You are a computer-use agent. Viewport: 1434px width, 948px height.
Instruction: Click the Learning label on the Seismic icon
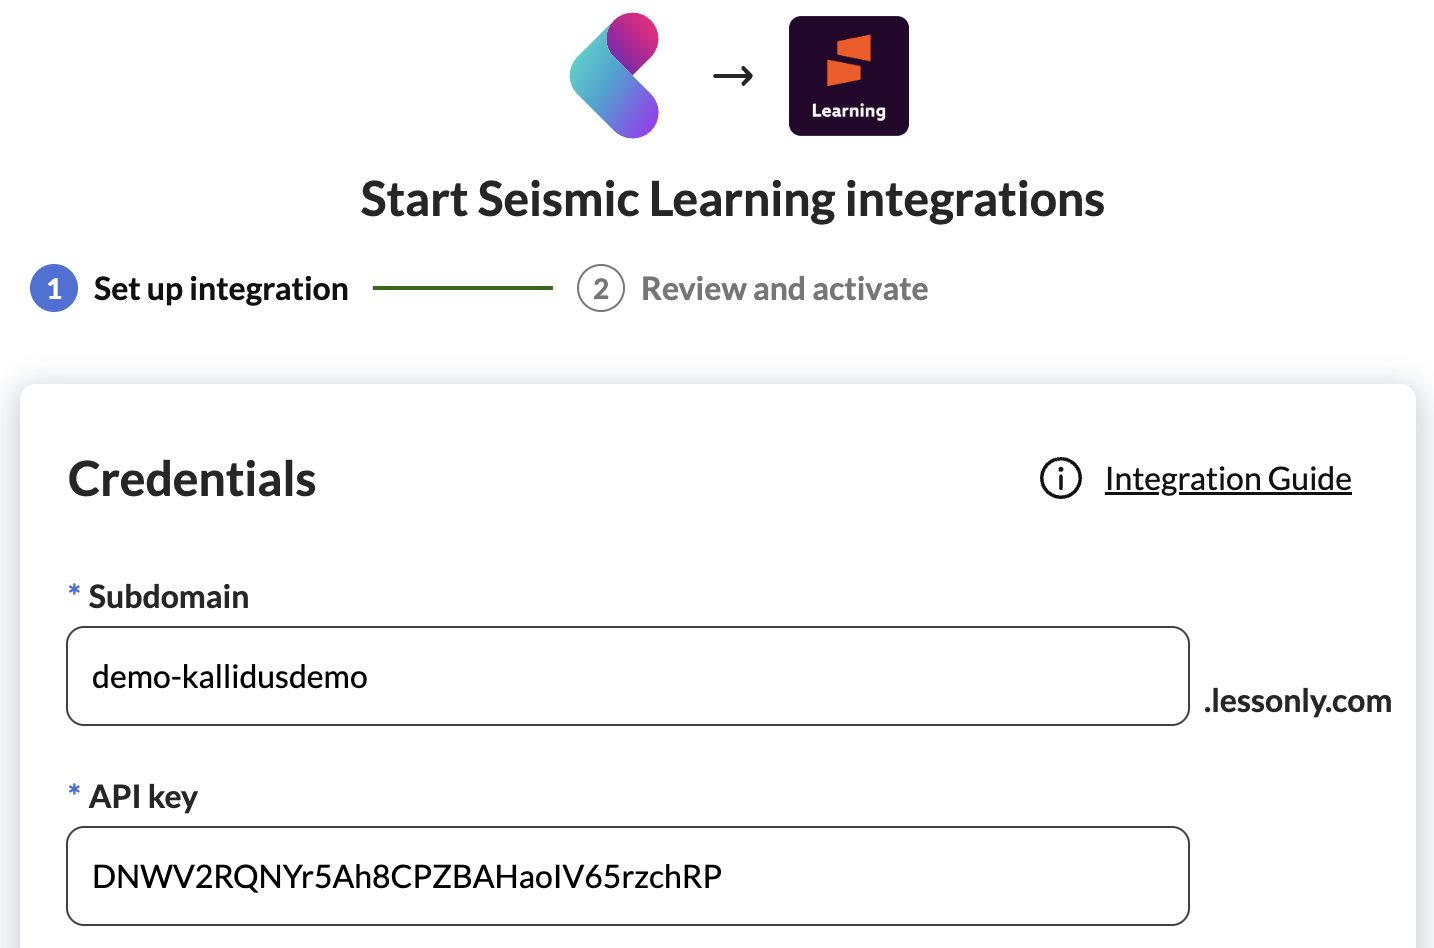[848, 112]
